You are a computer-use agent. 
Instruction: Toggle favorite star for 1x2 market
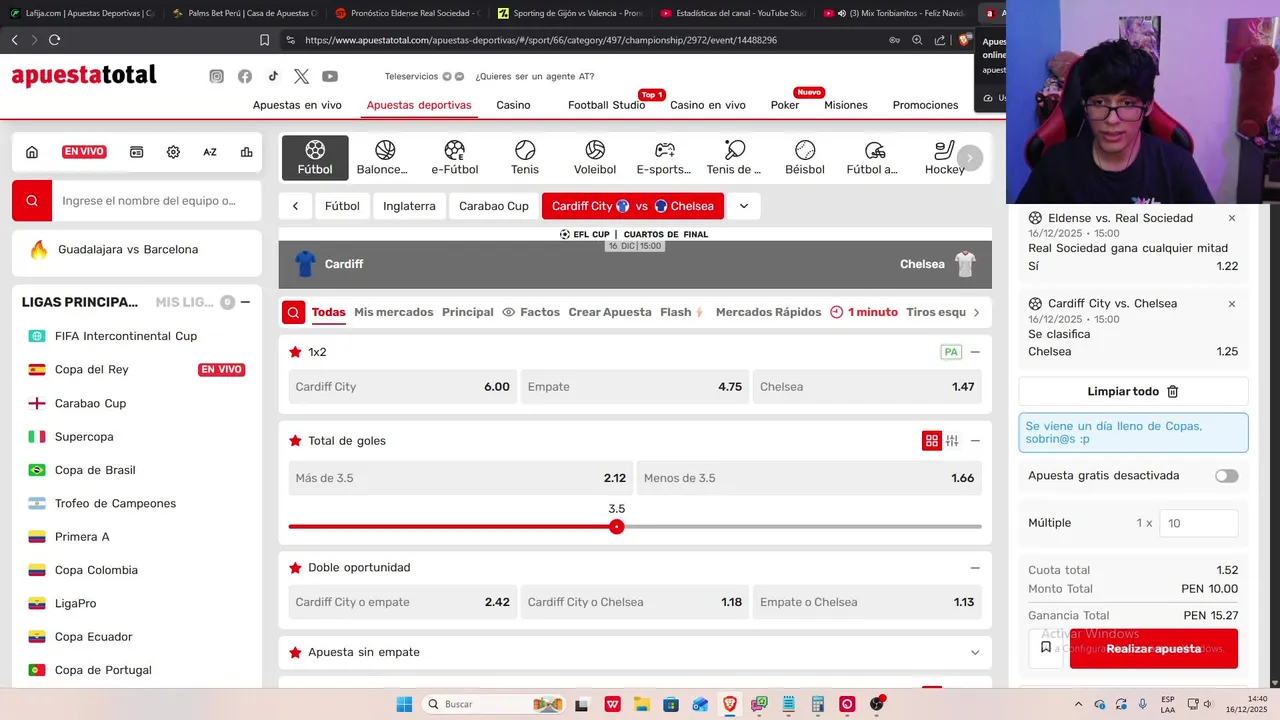pos(295,352)
